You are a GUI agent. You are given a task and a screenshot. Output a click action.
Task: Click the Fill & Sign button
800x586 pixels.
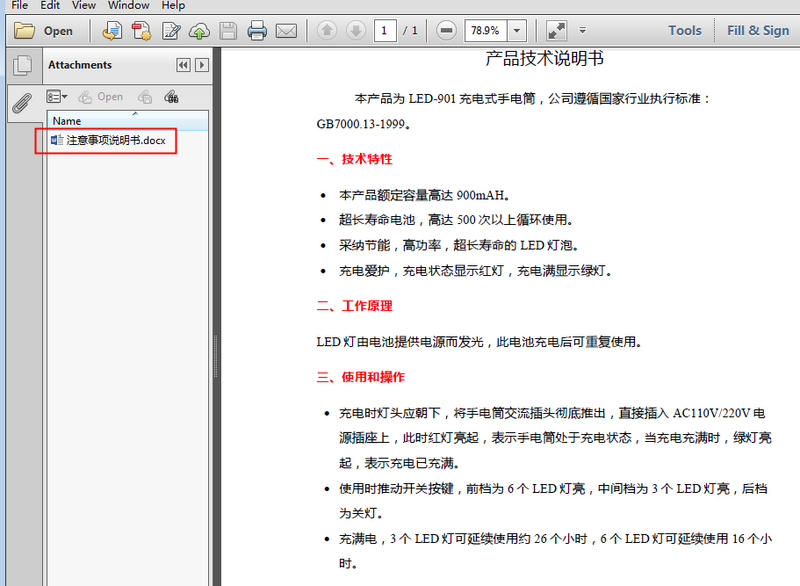757,30
